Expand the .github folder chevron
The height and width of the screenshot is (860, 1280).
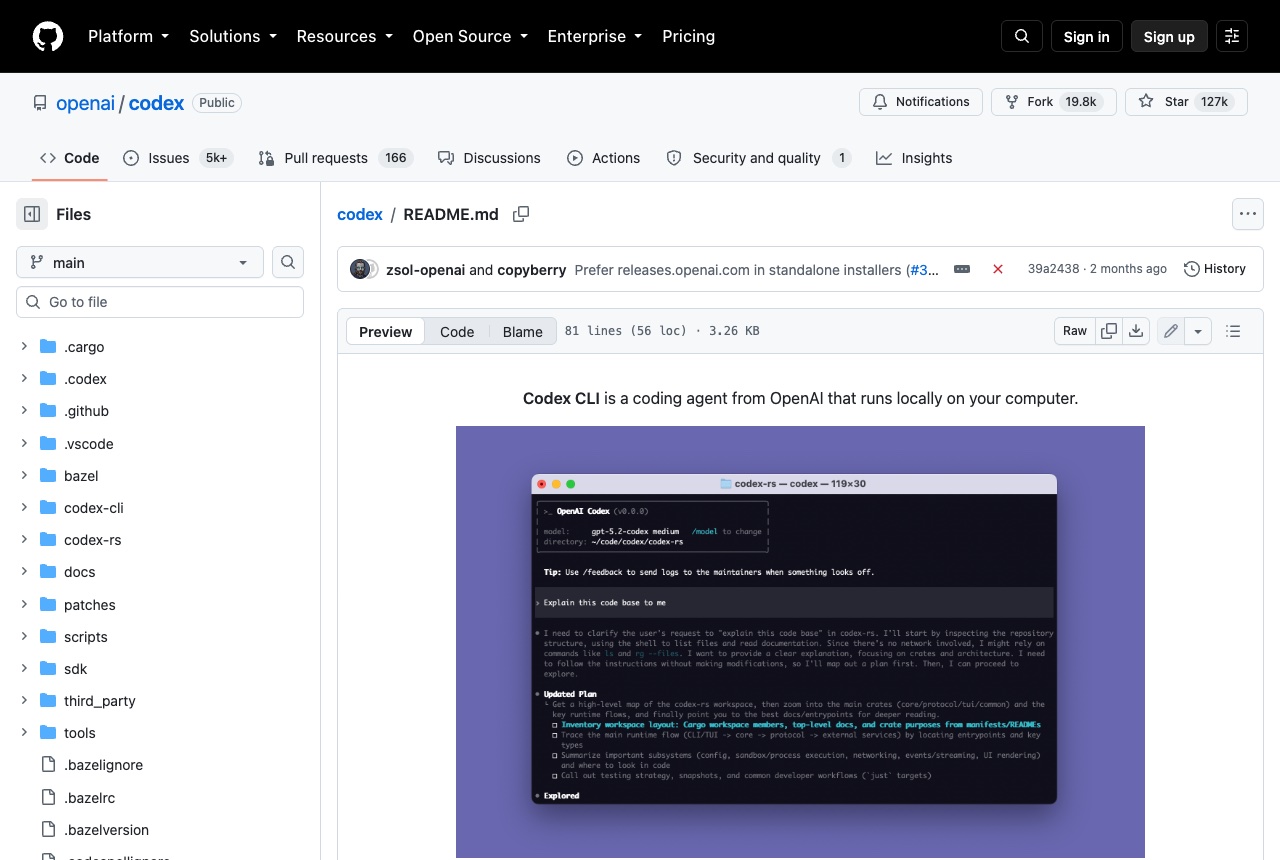tap(24, 411)
